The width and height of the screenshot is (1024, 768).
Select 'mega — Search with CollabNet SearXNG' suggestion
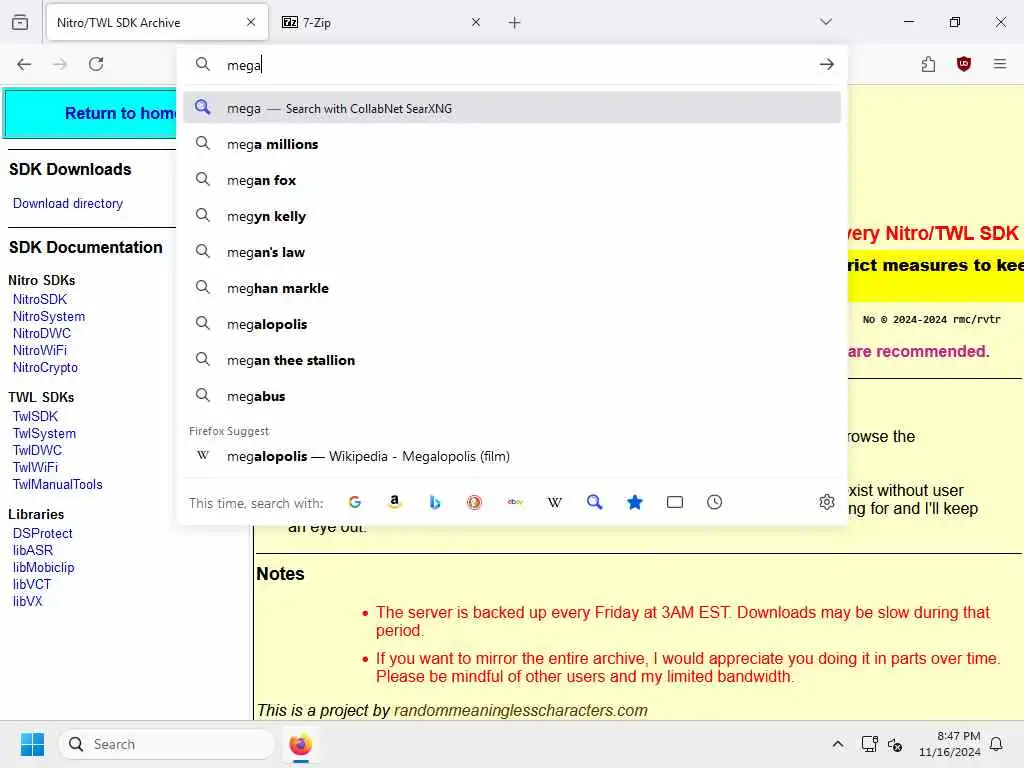pos(512,108)
